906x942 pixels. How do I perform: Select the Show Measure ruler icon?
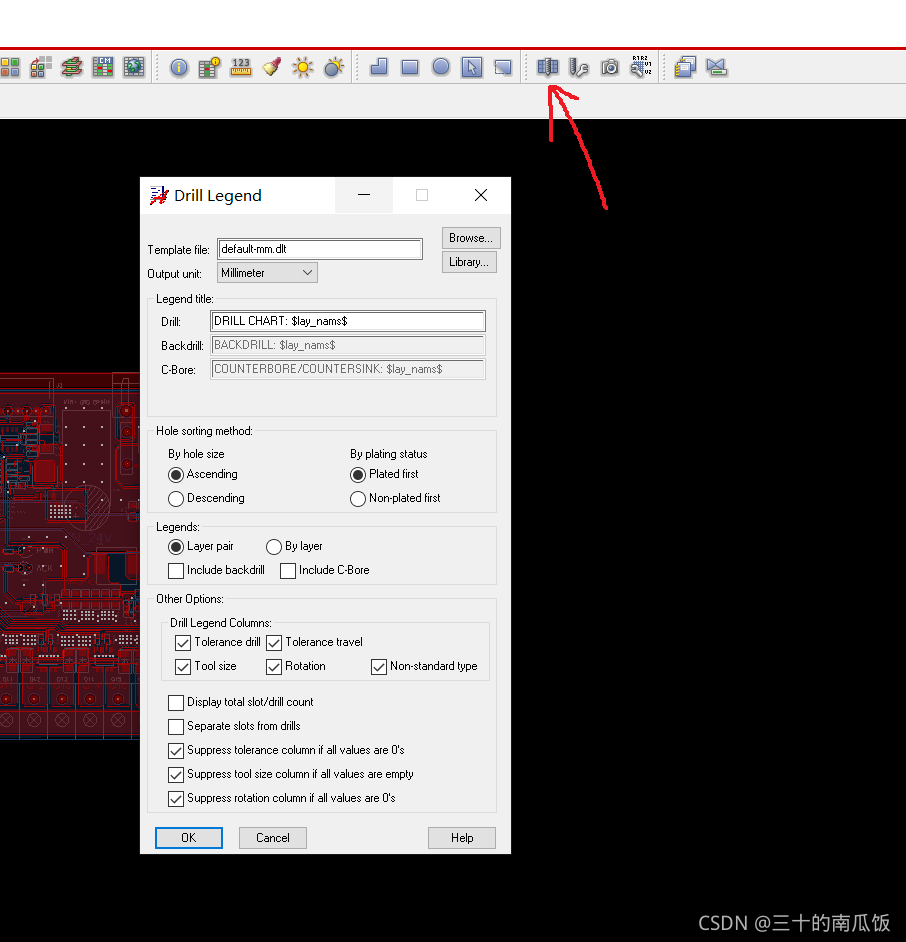[x=240, y=67]
